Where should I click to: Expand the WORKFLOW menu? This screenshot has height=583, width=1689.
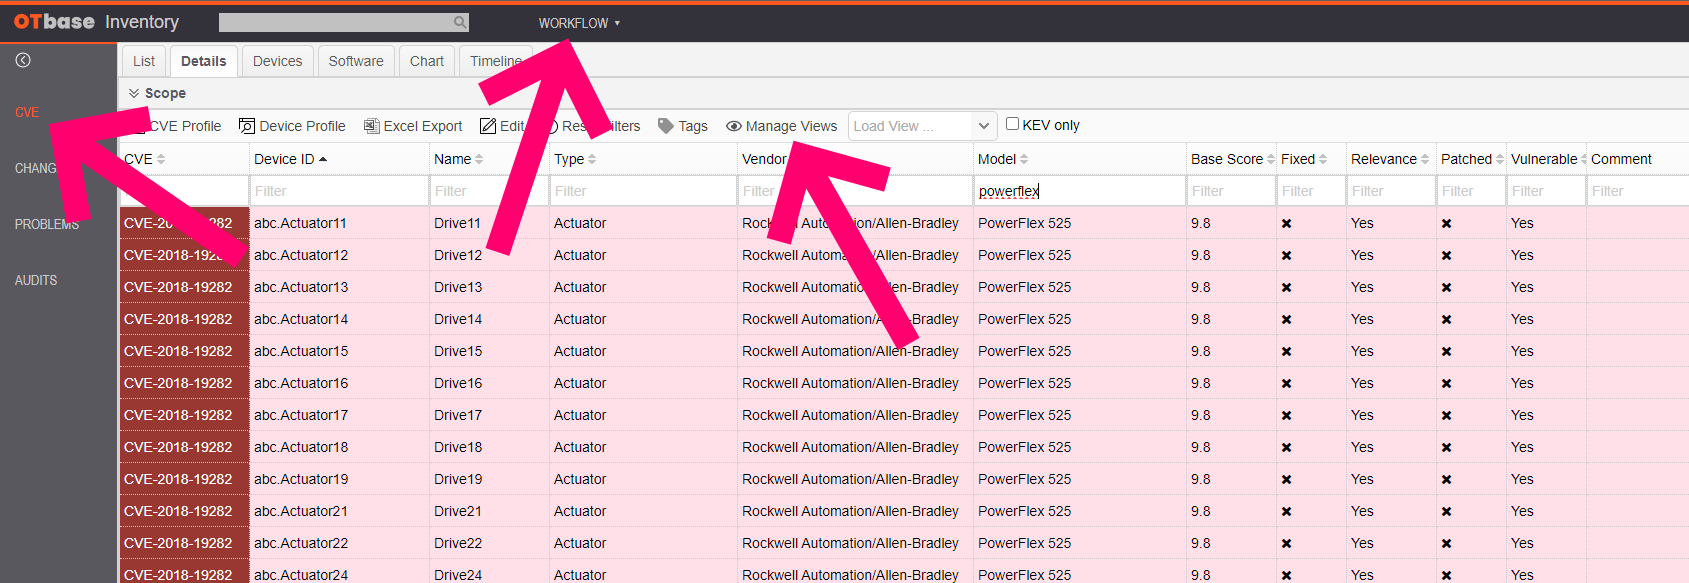pos(579,23)
